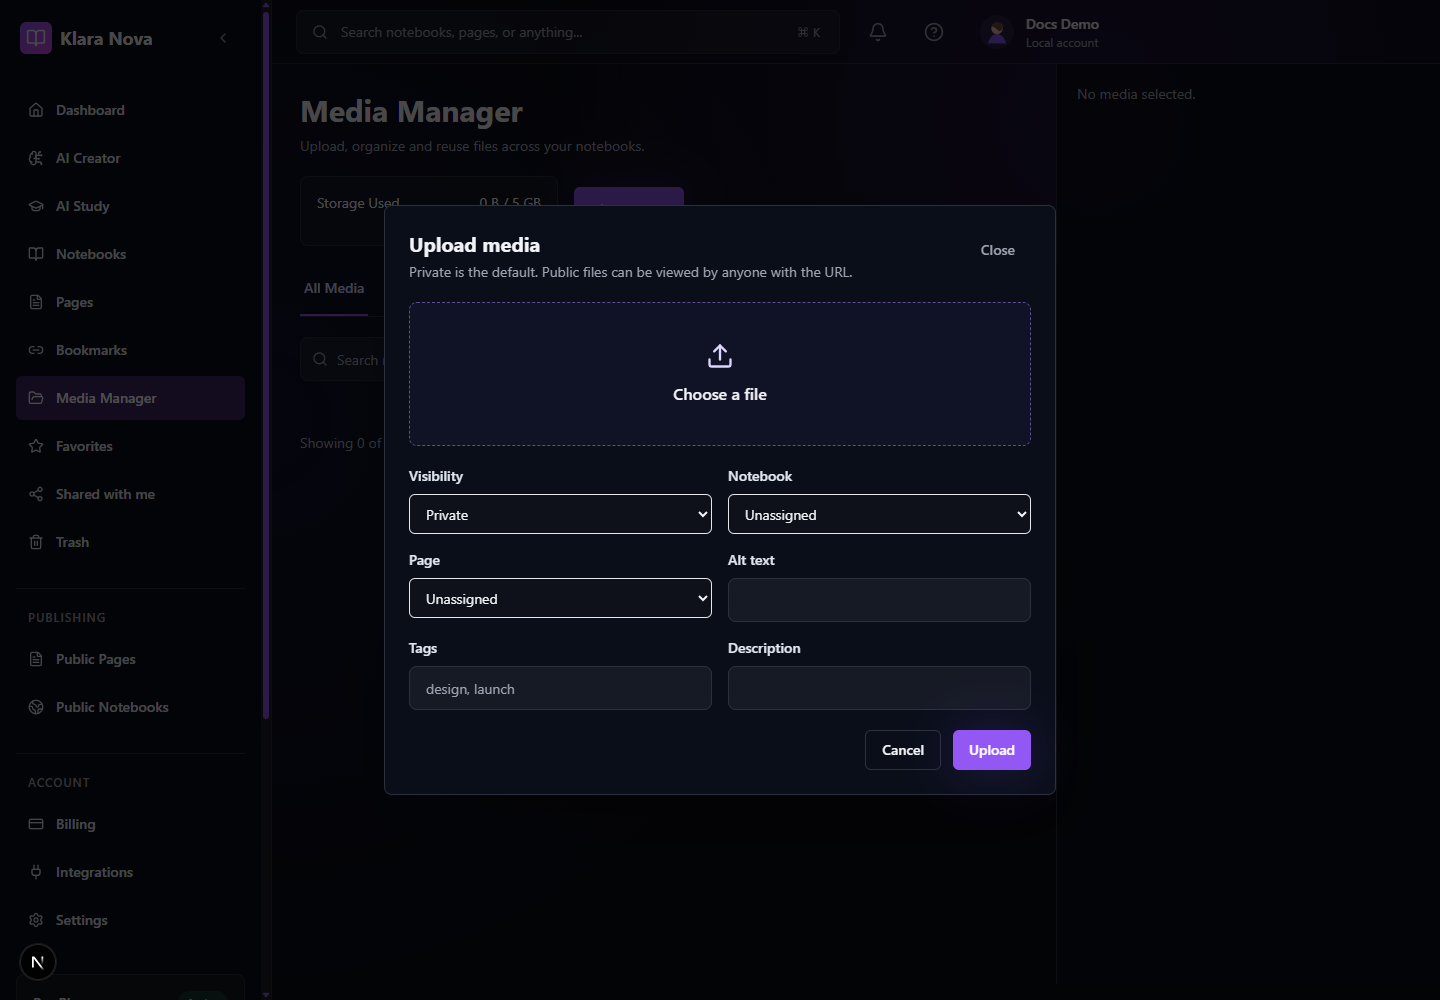Click the Trash bin icon
1440x1000 pixels.
tap(36, 542)
